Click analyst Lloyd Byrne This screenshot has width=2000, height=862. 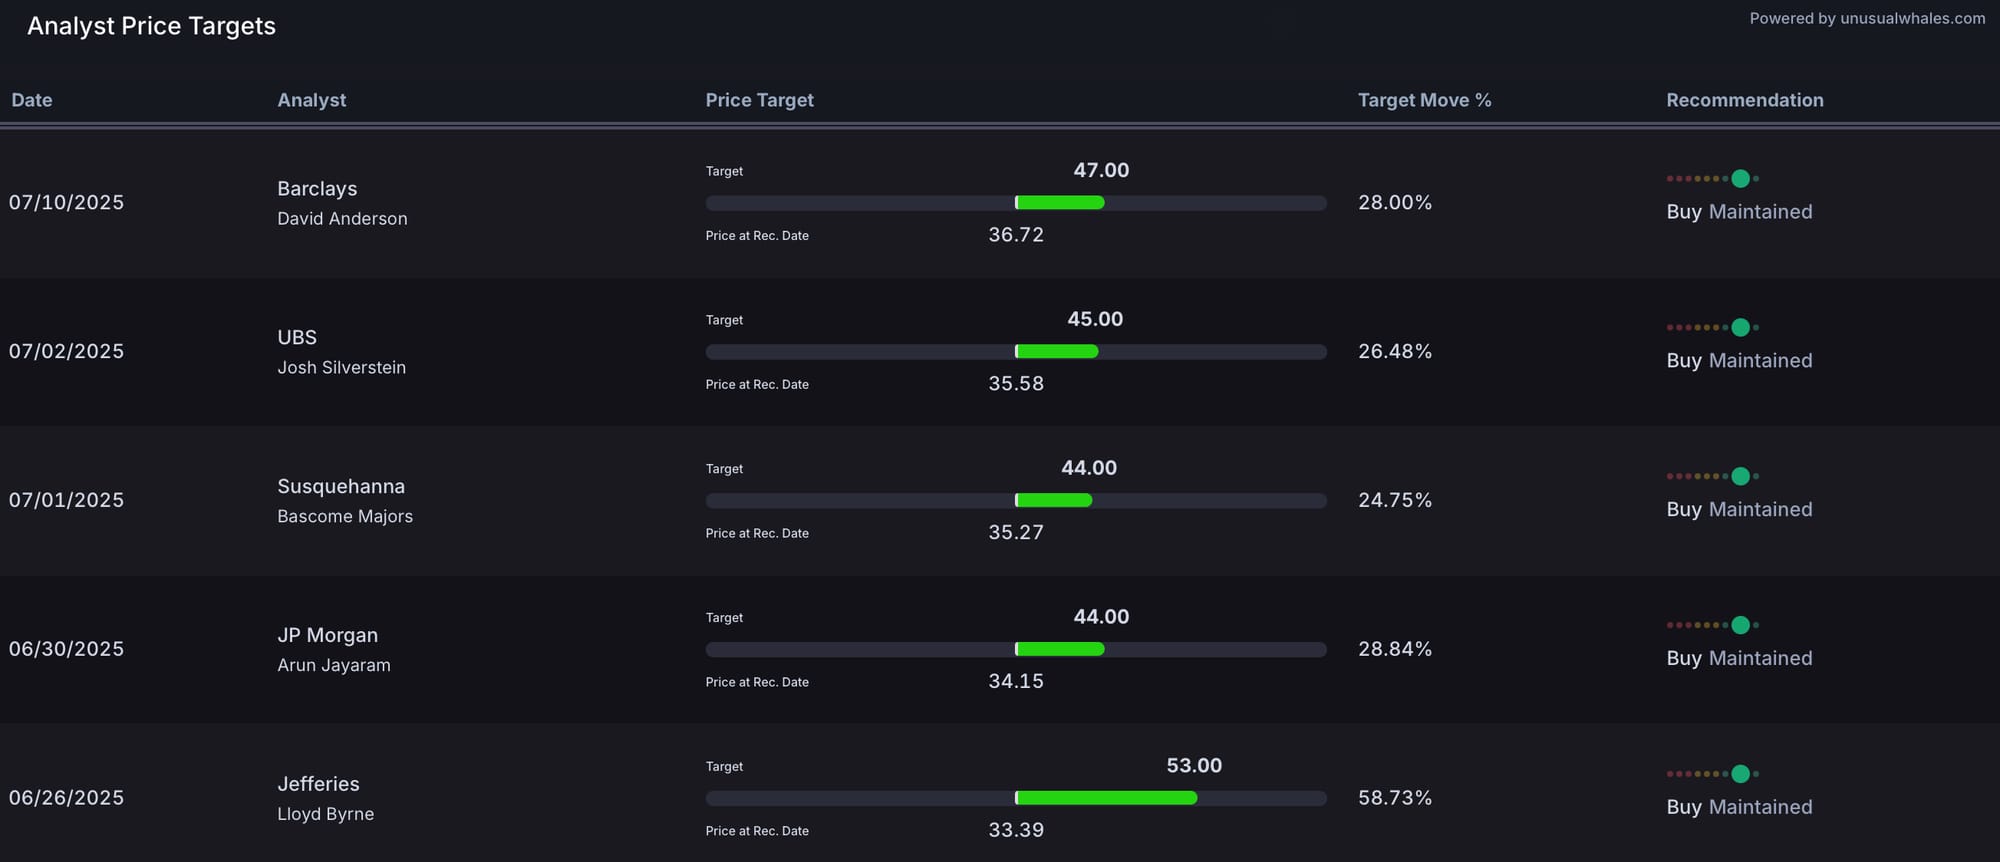pyautogui.click(x=326, y=815)
